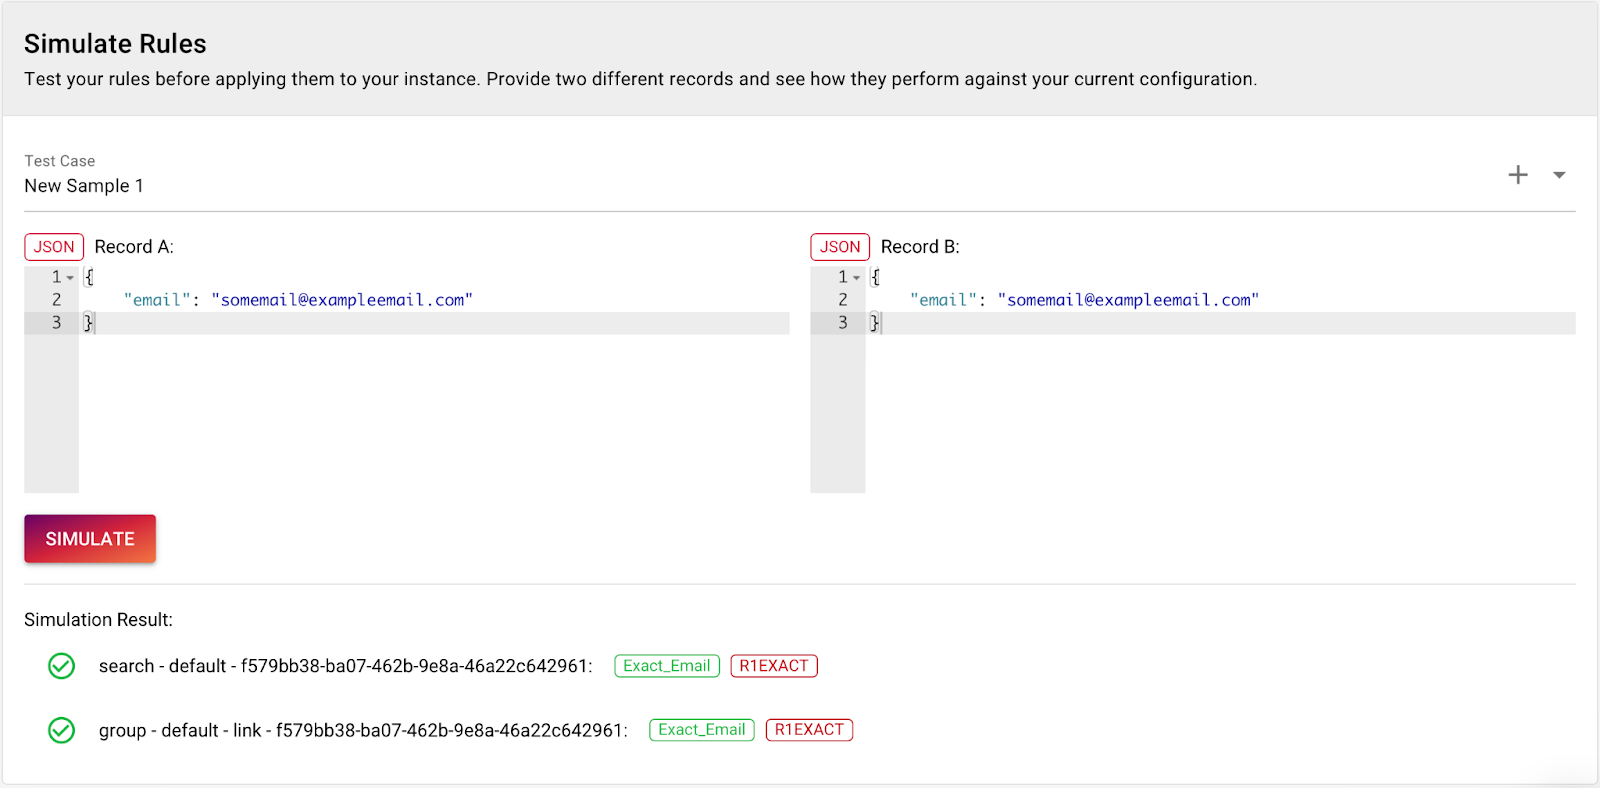
Task: Add a new test case with plus icon
Action: tap(1518, 175)
